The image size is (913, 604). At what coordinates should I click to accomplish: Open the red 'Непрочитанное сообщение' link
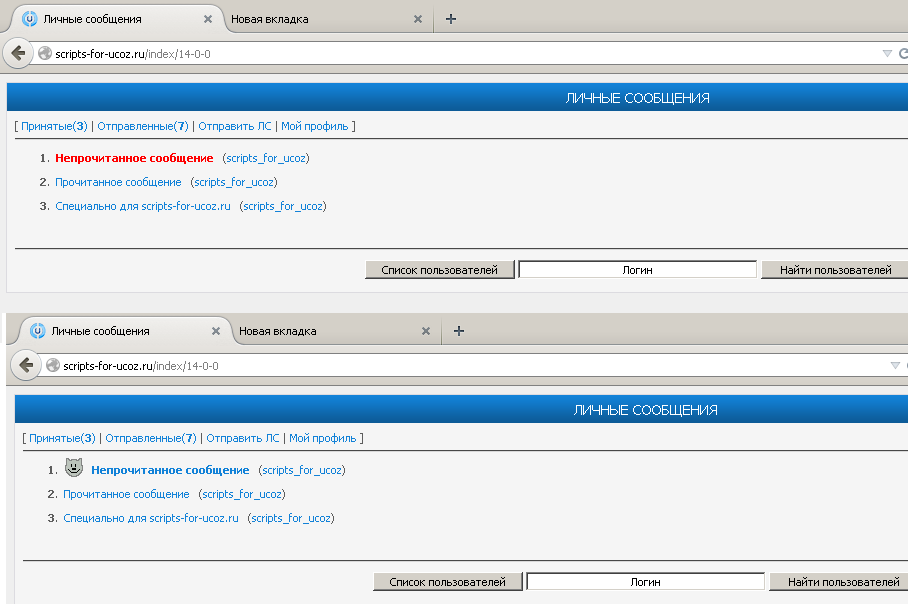point(134,158)
